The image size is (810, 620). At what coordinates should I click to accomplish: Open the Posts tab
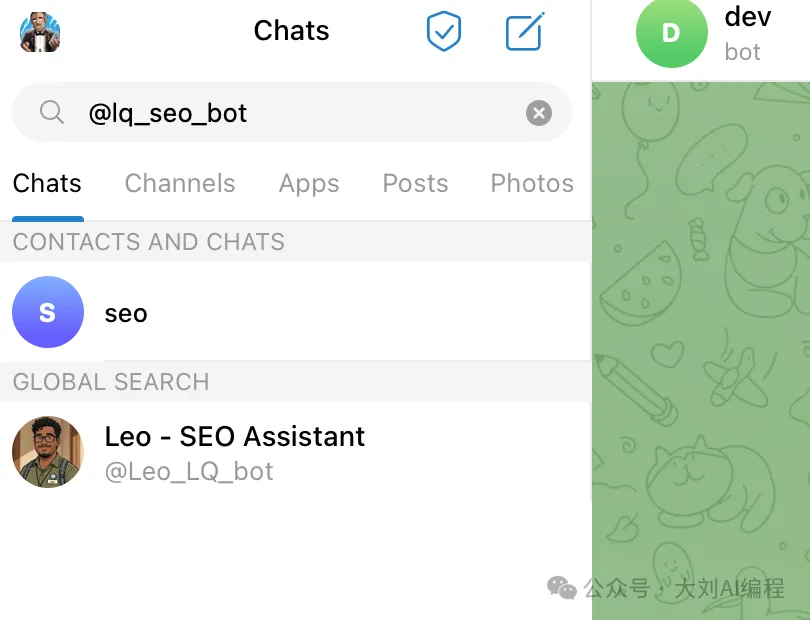415,184
